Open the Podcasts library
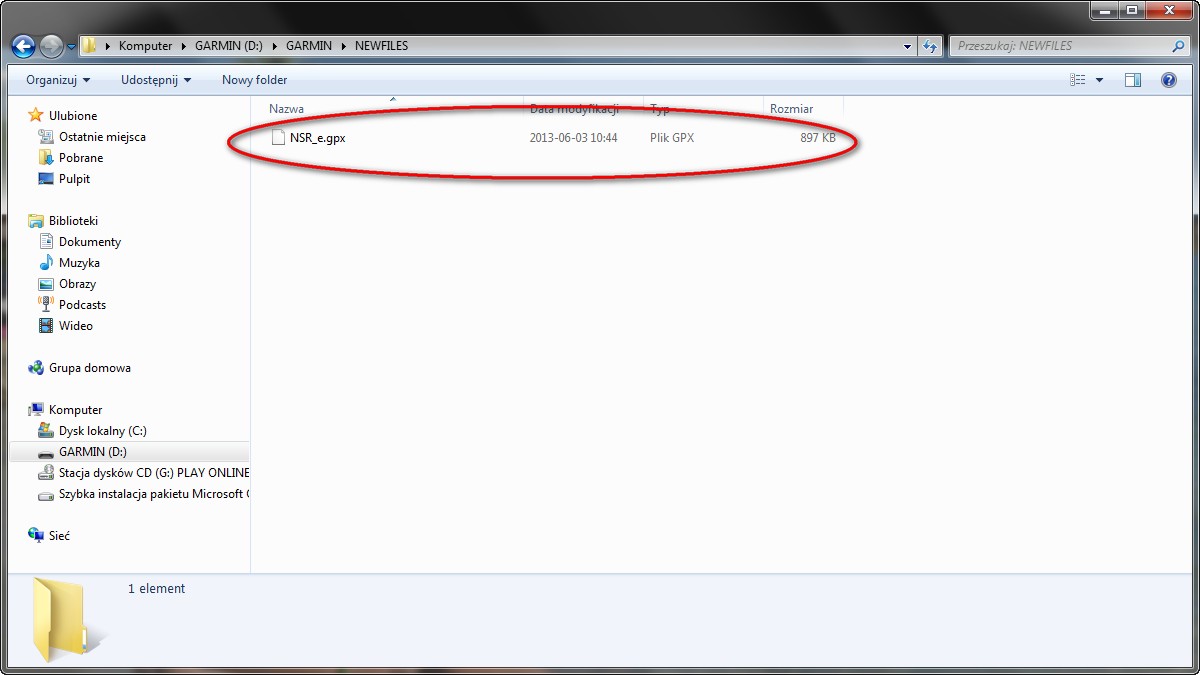Image resolution: width=1200 pixels, height=675 pixels. click(x=82, y=305)
